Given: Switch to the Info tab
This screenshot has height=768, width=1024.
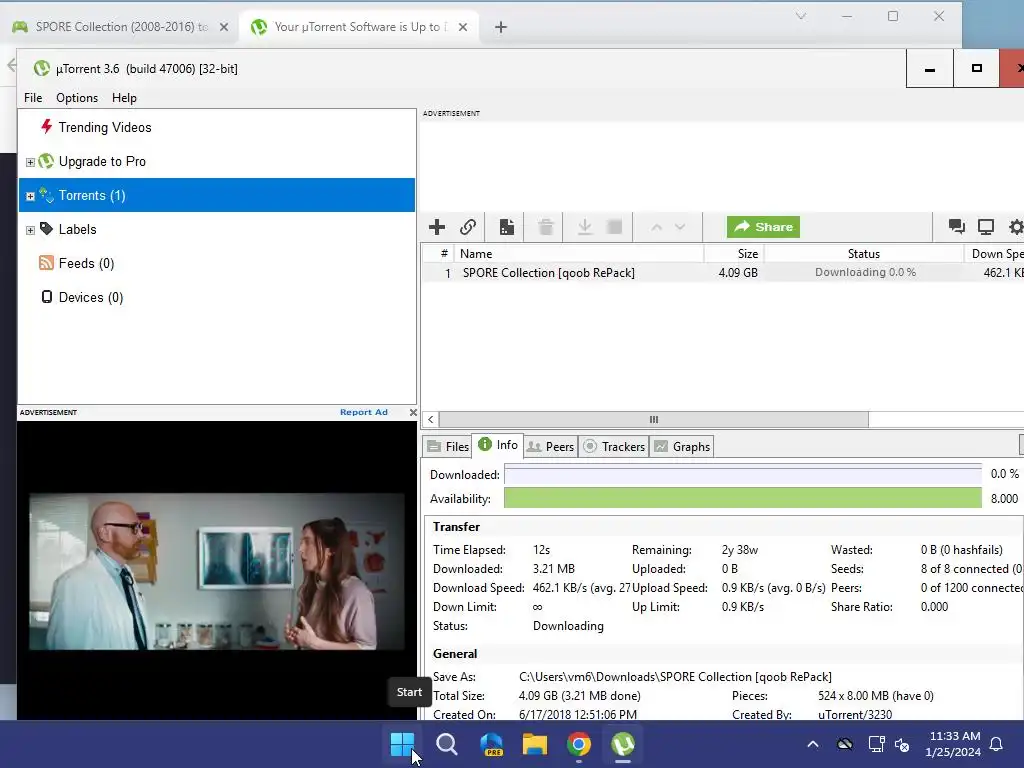Looking at the screenshot, I should pyautogui.click(x=498, y=445).
